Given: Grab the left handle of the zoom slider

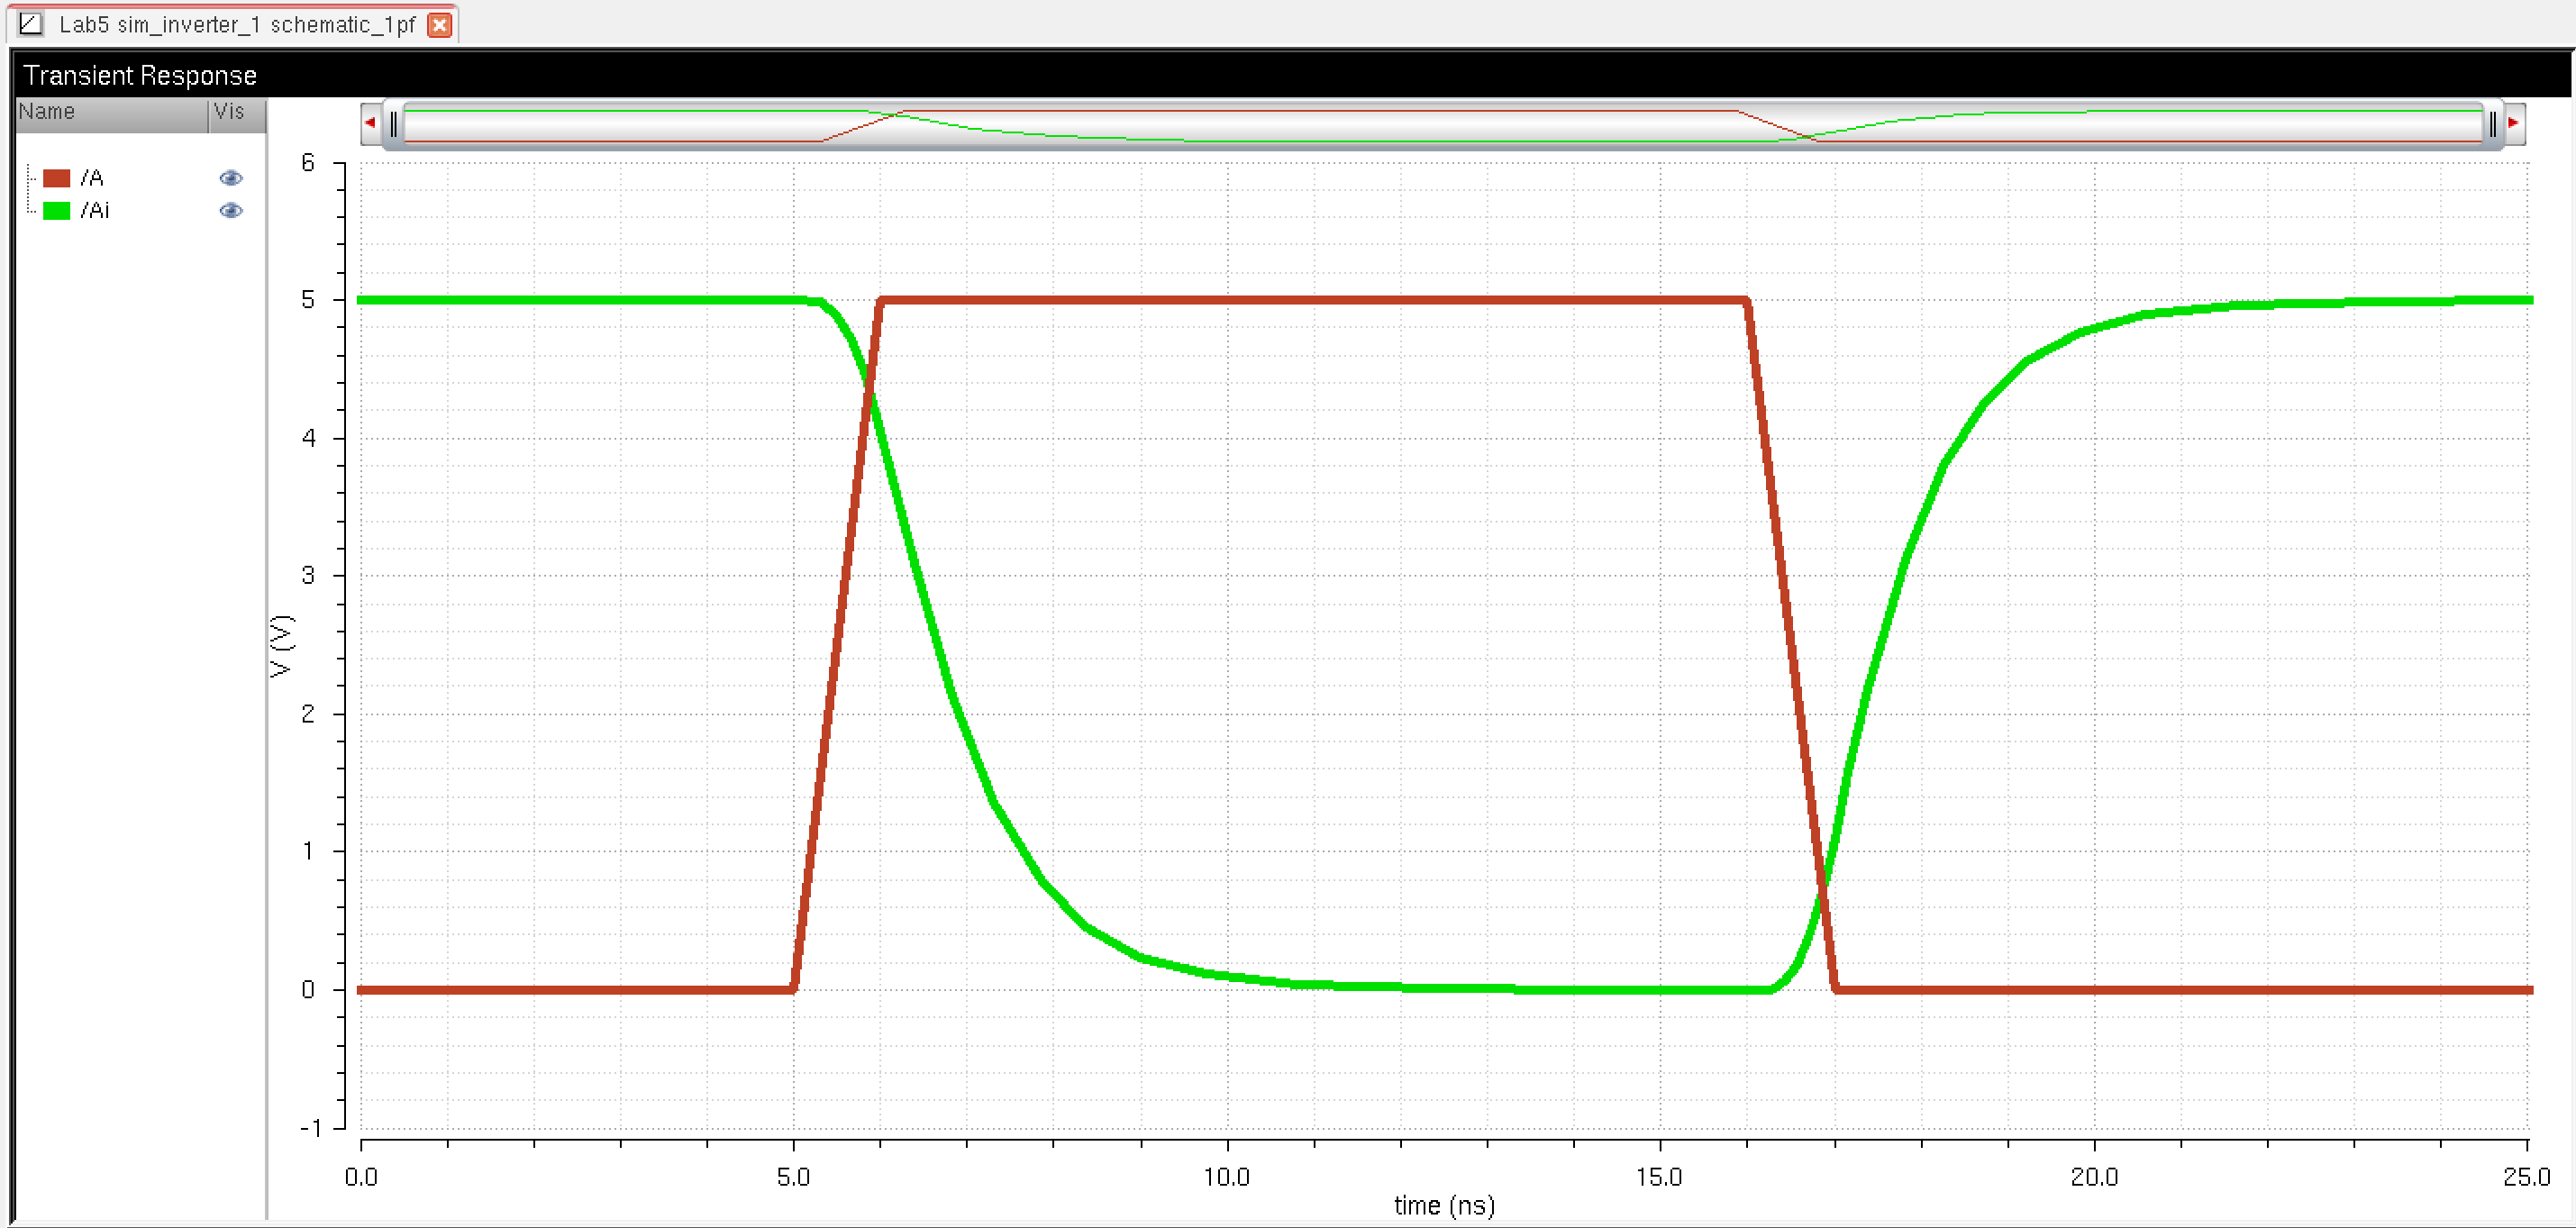Looking at the screenshot, I should 394,124.
